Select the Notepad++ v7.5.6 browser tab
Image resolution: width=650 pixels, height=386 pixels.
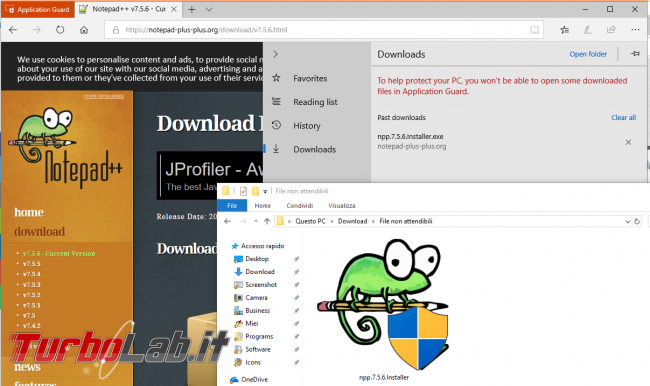point(128,9)
